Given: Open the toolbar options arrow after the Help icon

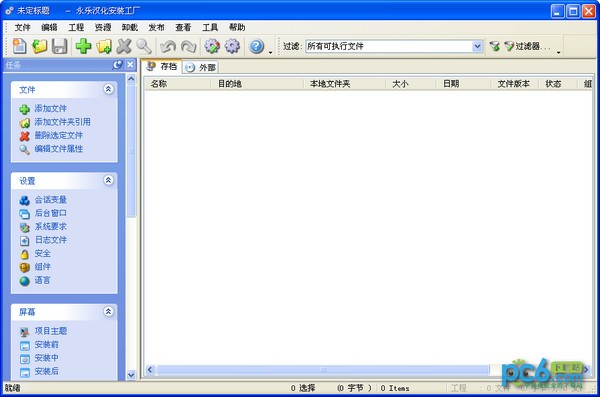Looking at the screenshot, I should (271, 52).
